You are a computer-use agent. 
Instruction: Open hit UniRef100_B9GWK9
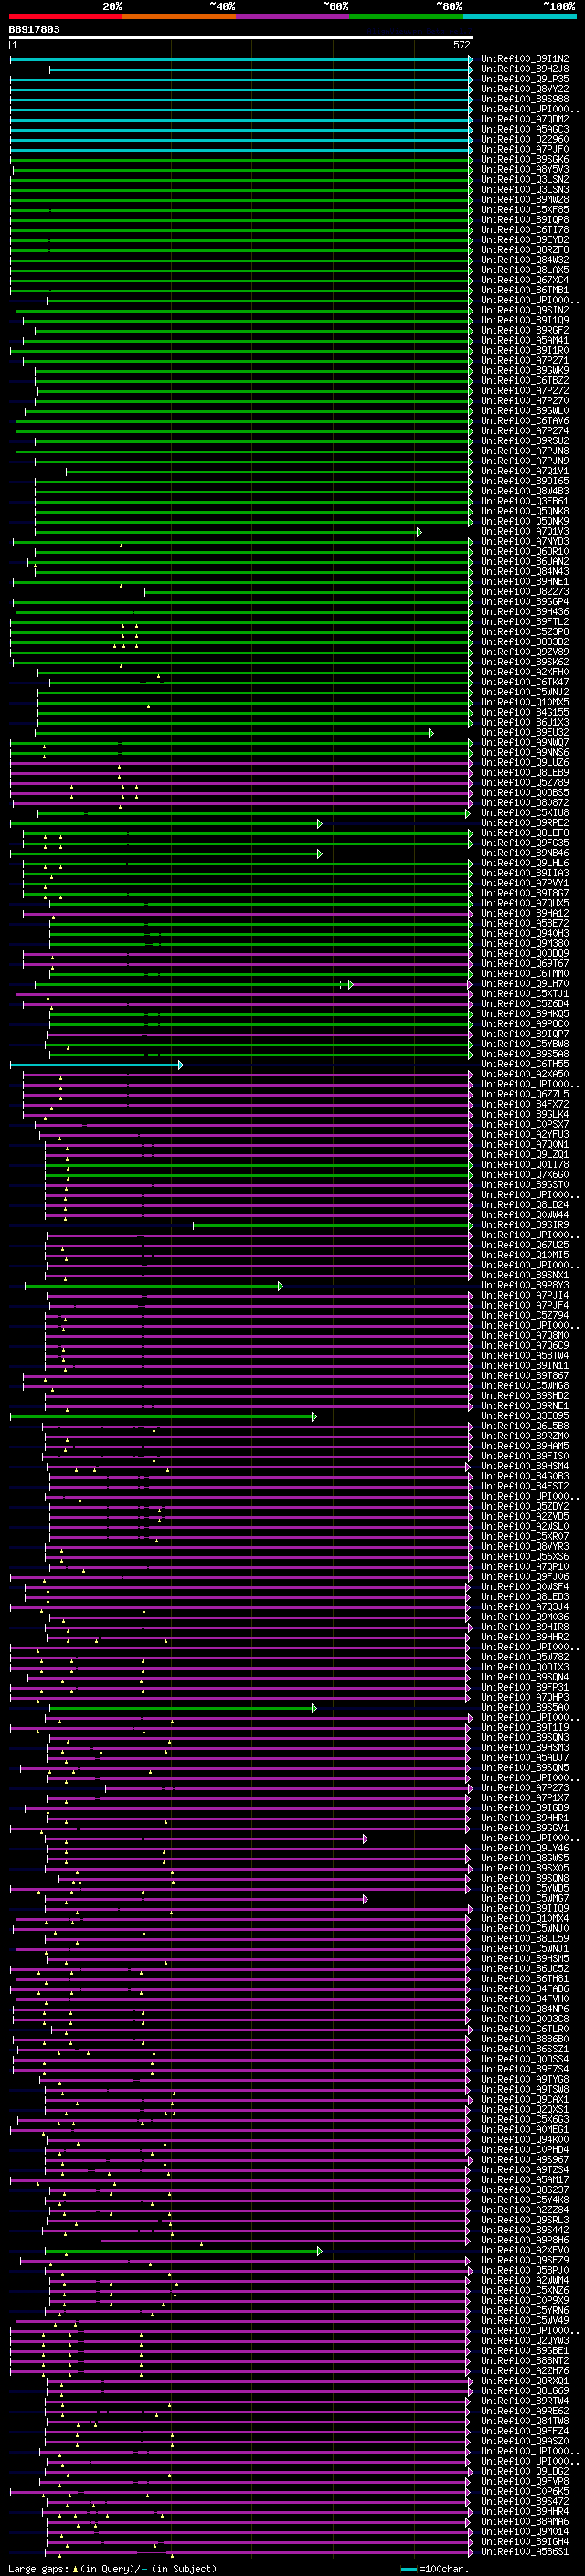tap(525, 370)
